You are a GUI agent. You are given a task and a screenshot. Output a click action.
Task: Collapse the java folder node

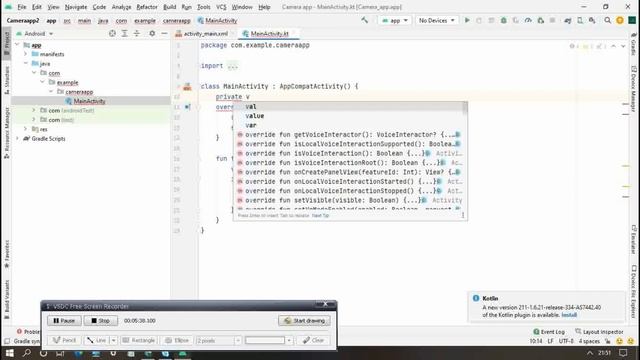point(25,63)
